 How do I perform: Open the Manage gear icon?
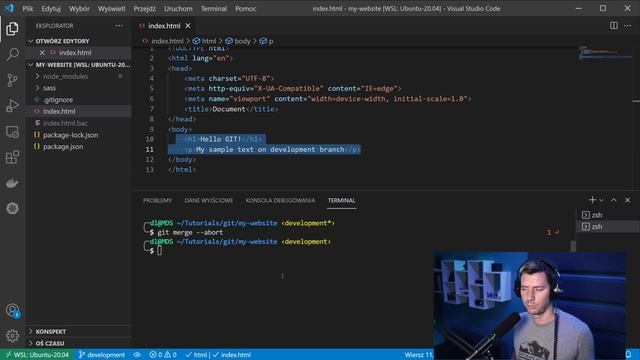[x=12, y=336]
